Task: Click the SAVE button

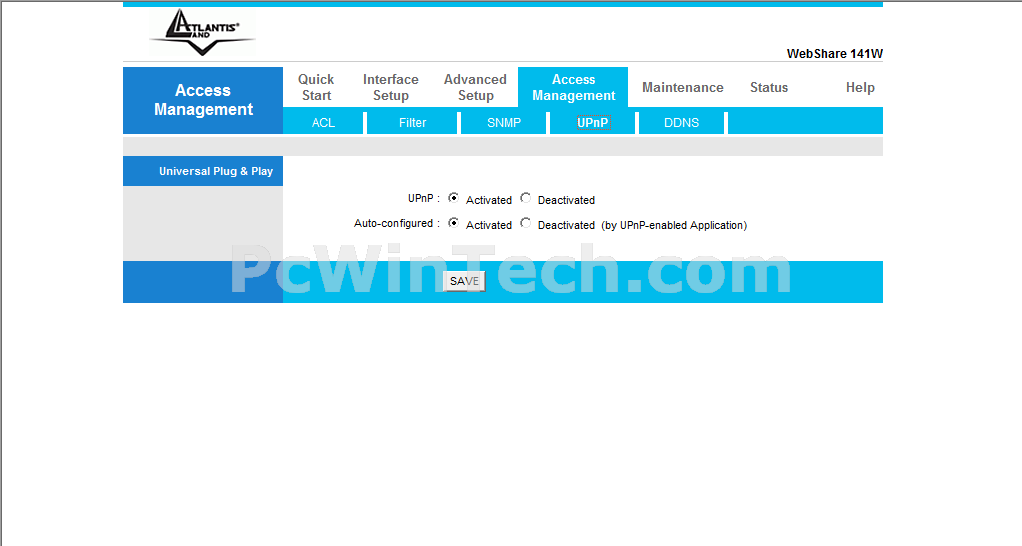Action: click(x=464, y=281)
